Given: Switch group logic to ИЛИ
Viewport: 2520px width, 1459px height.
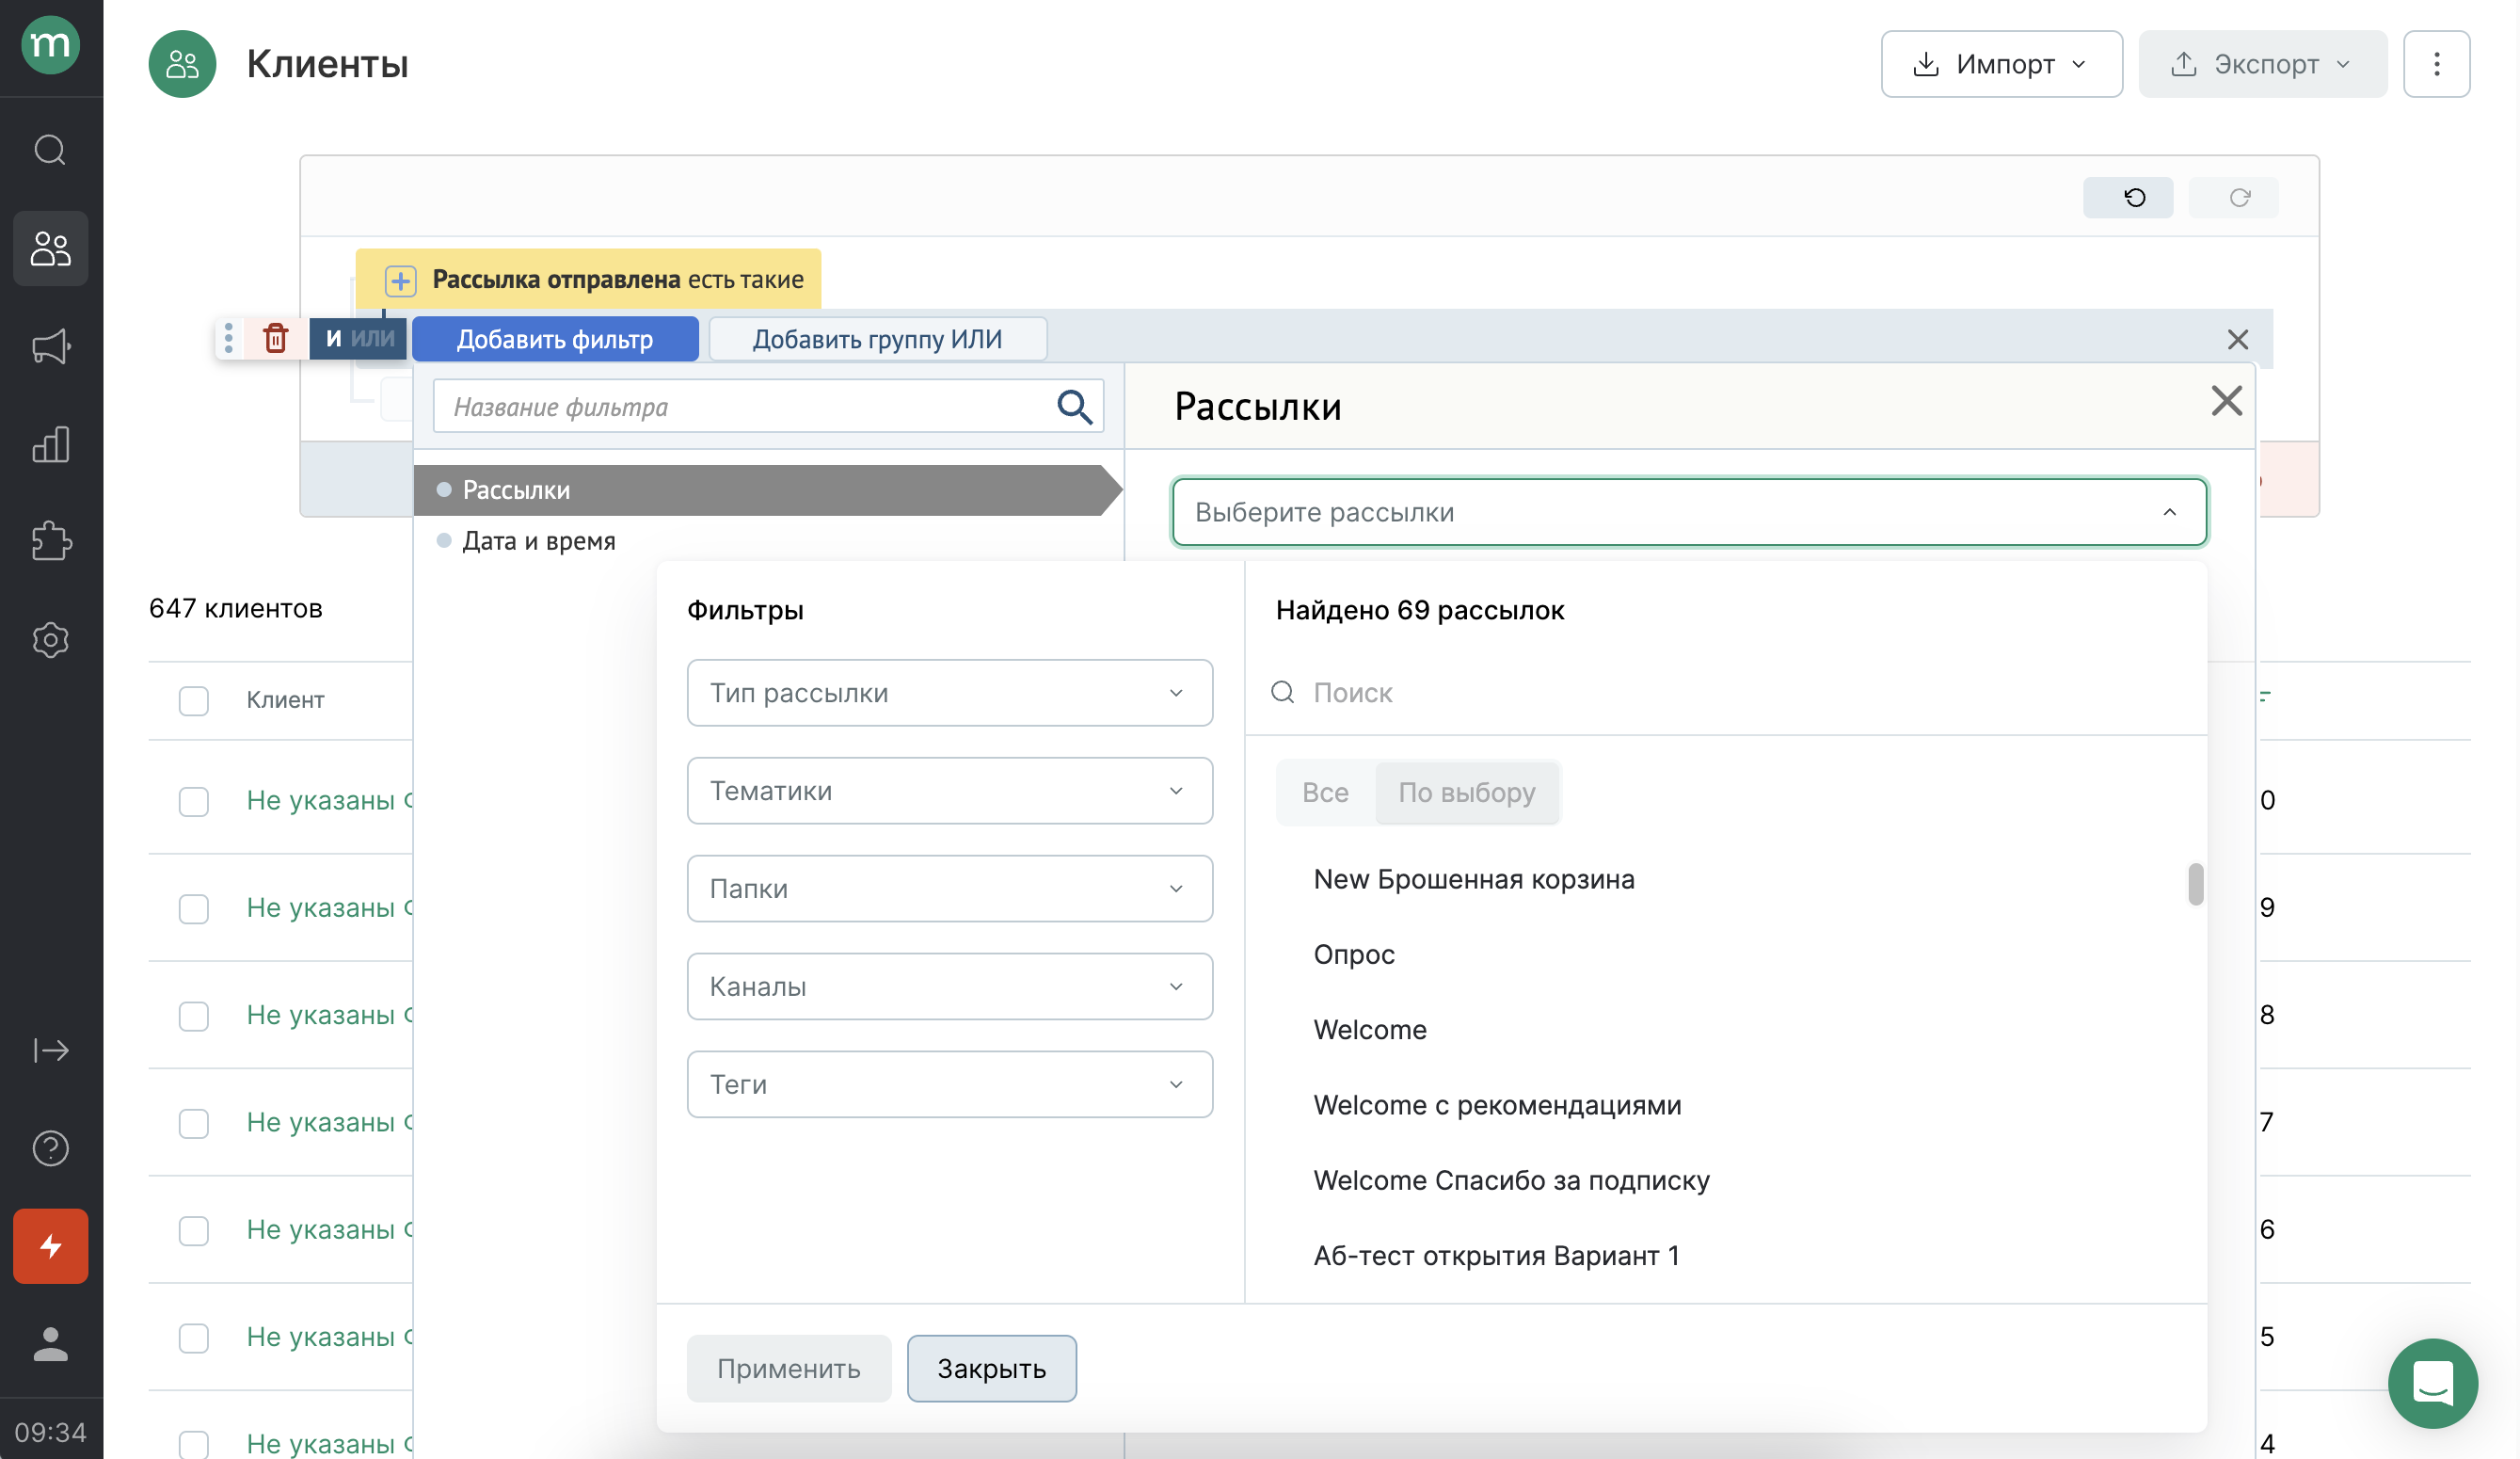Looking at the screenshot, I should point(373,338).
